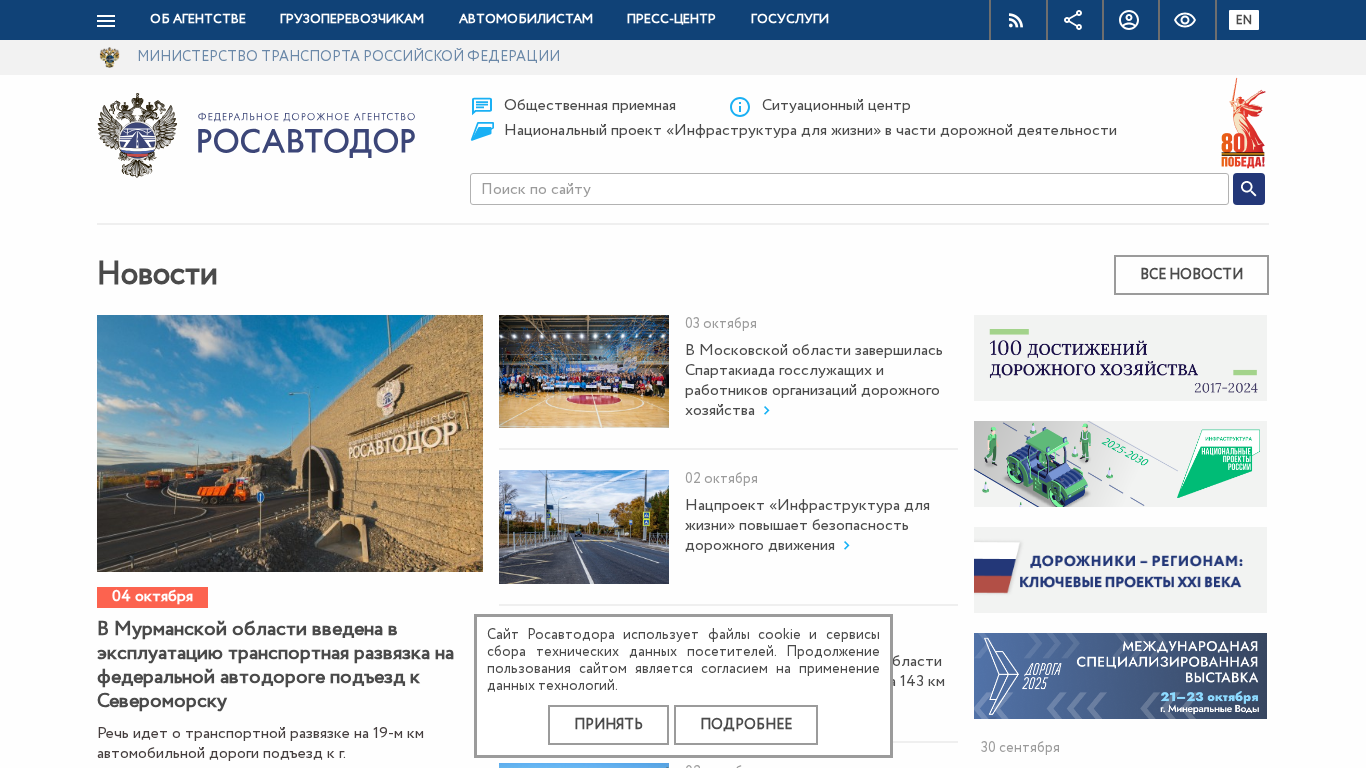
Task: Open the Rosavtodor tunnel wall news photo
Action: (x=290, y=443)
